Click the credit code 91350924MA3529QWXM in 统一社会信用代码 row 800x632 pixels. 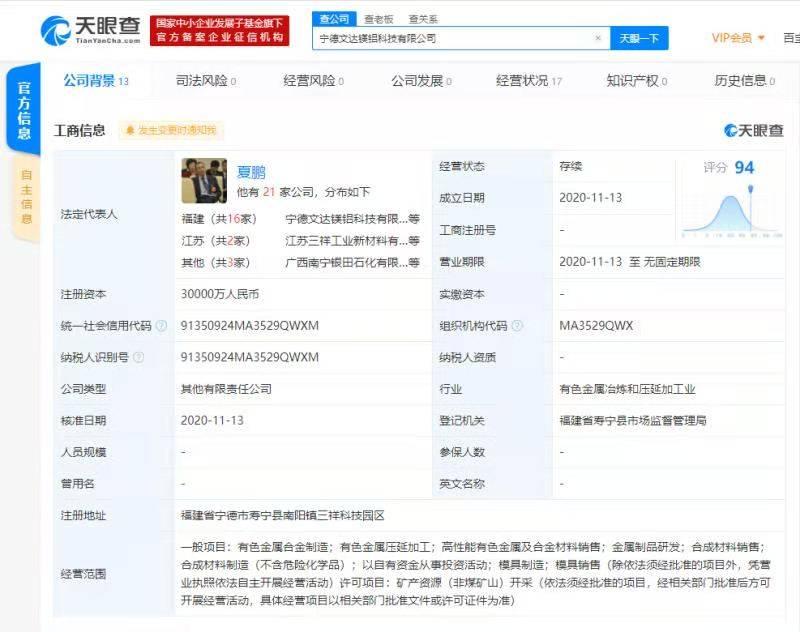249,325
